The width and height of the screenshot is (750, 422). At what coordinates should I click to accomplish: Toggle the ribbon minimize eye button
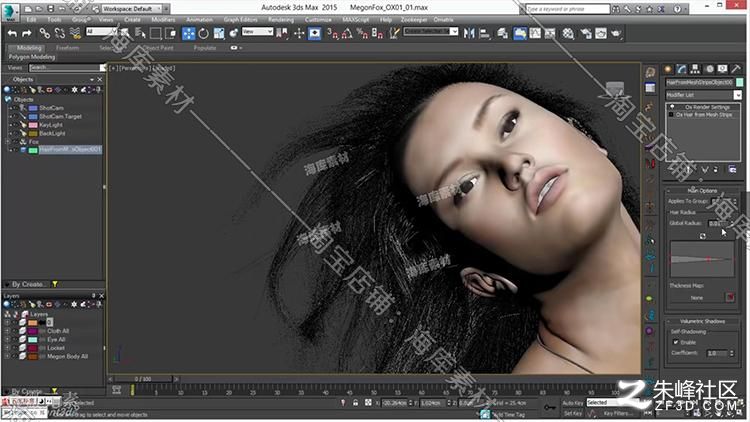[x=234, y=48]
